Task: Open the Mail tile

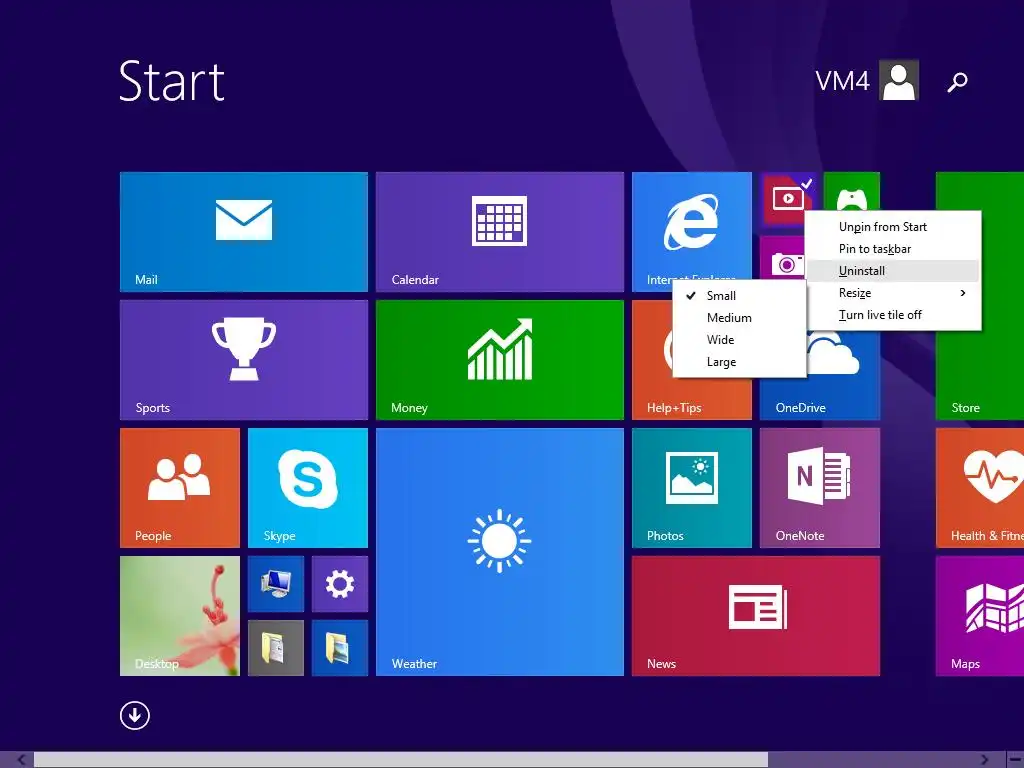Action: coord(244,232)
